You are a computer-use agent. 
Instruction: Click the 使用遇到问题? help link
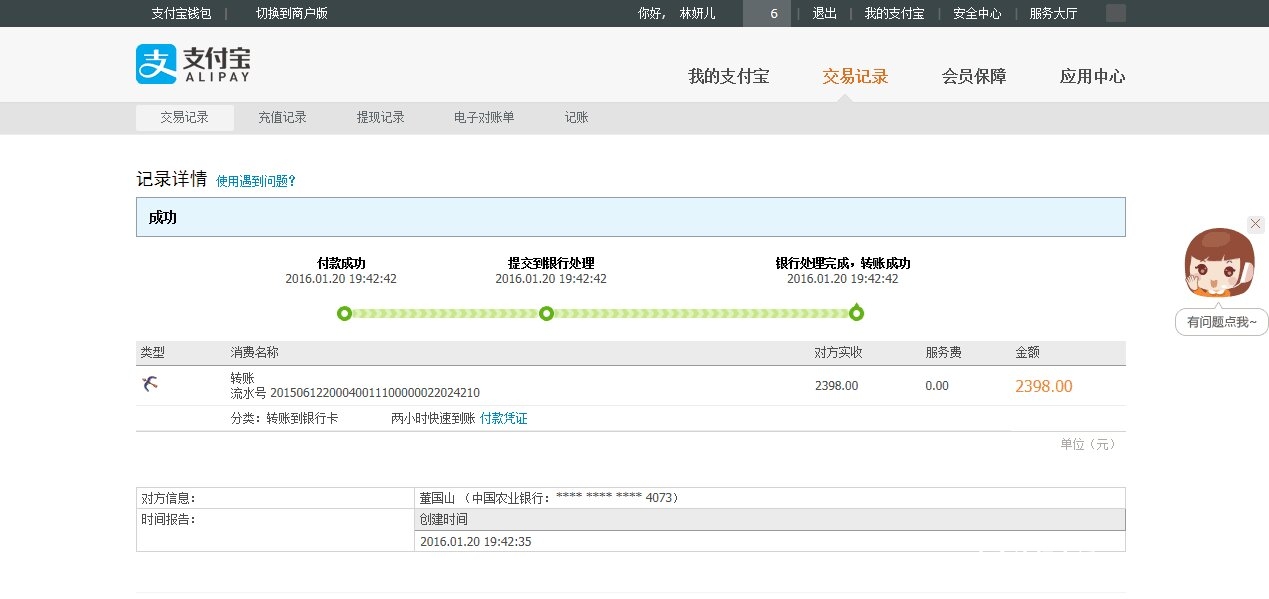tap(256, 182)
